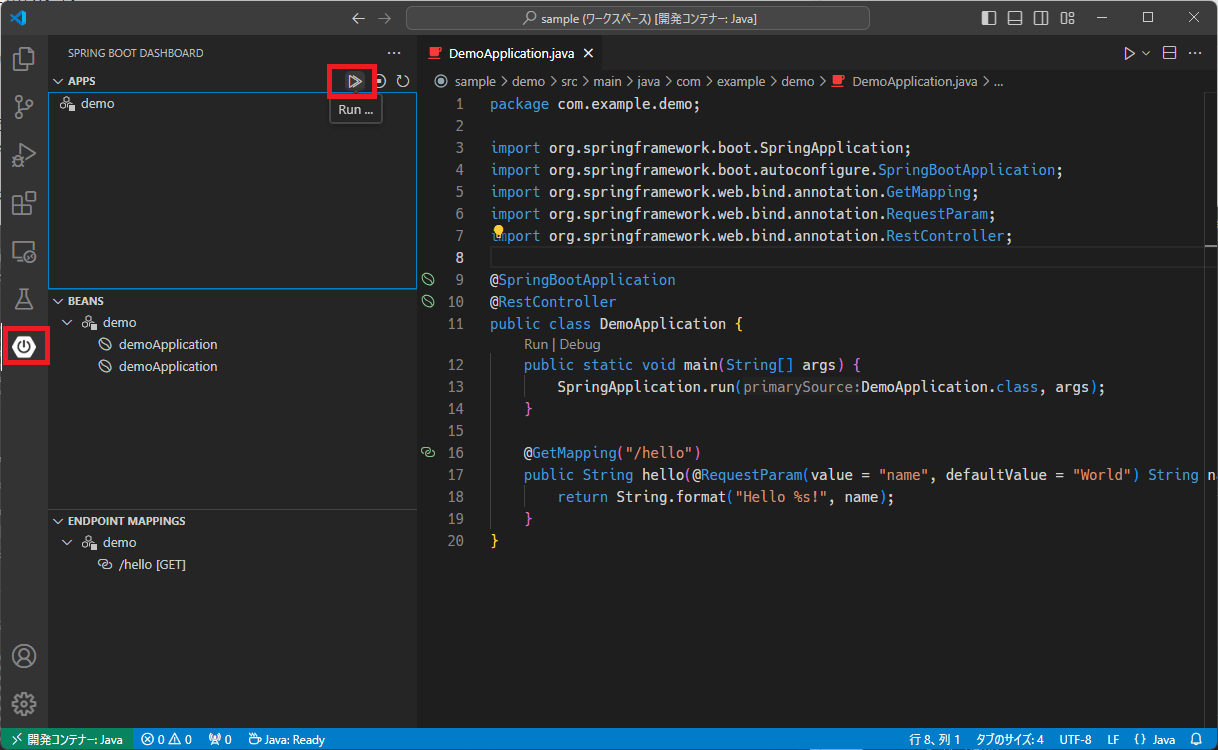Toggle bottom panel visibility
The height and width of the screenshot is (750, 1218).
click(1015, 18)
